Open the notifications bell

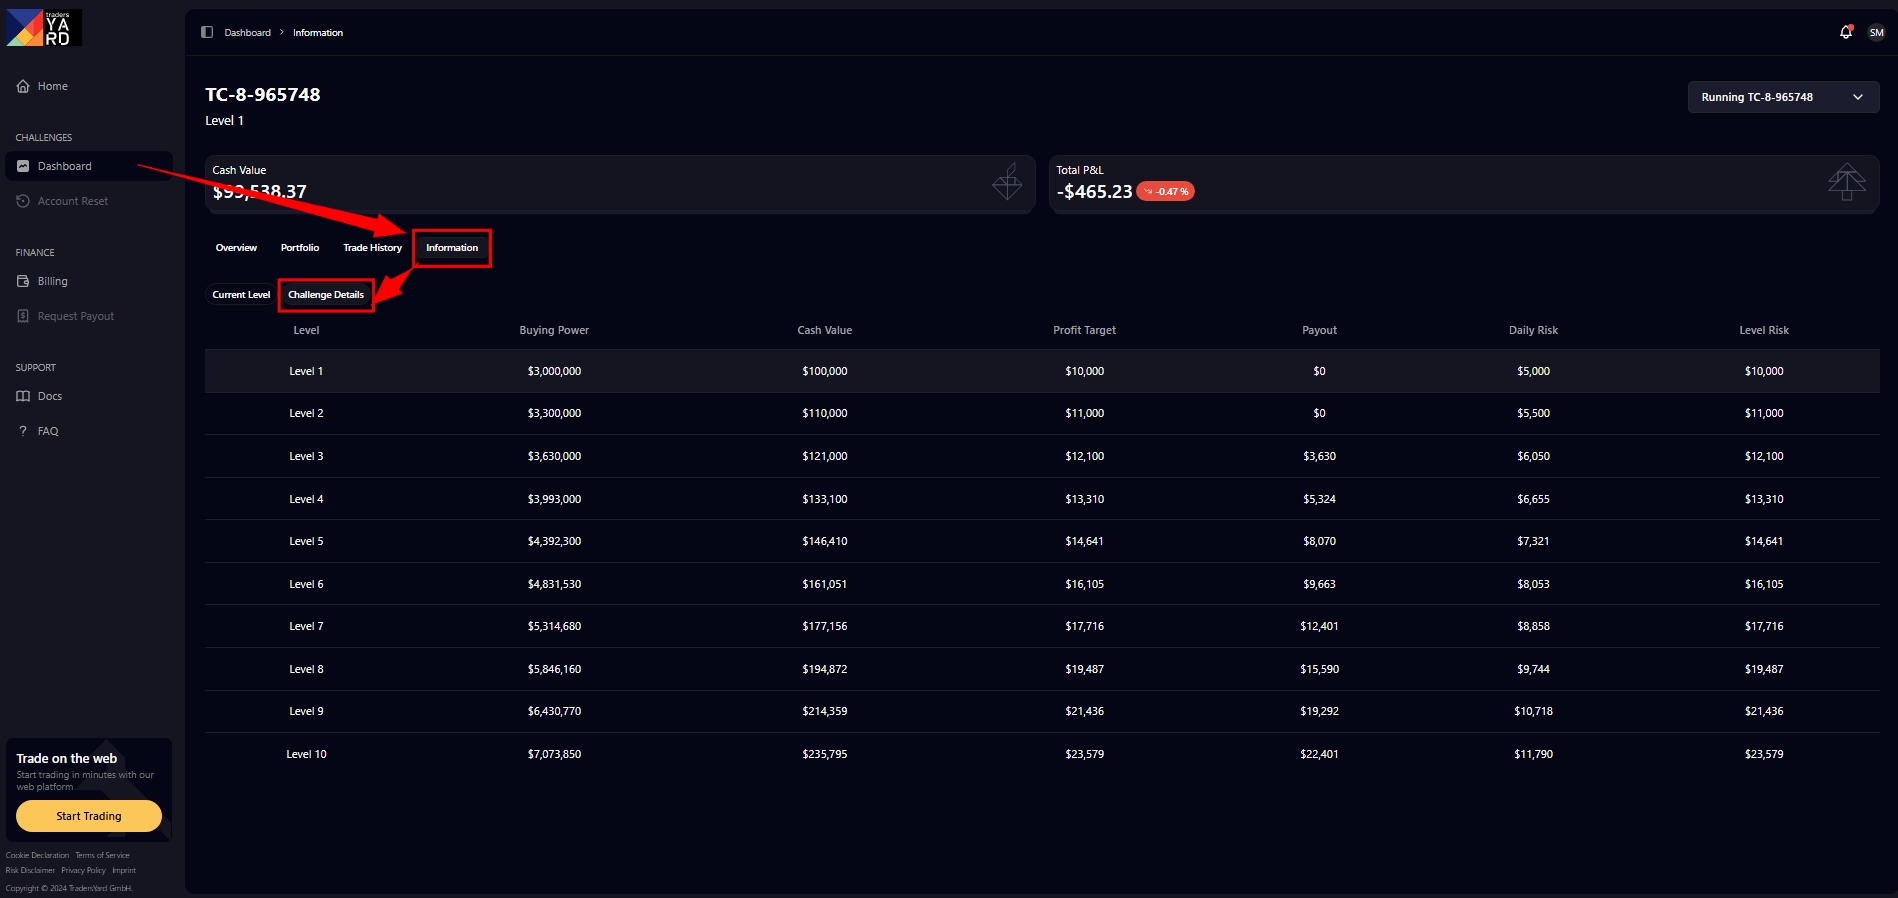[x=1845, y=32]
